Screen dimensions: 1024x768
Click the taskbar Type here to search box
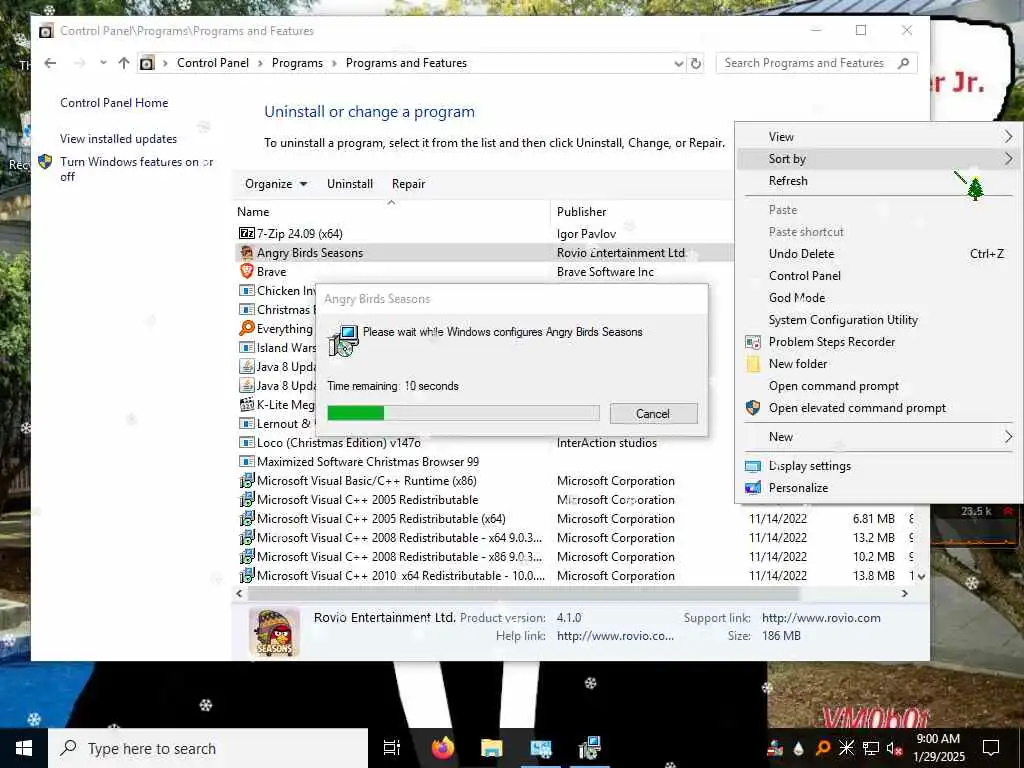click(x=208, y=748)
